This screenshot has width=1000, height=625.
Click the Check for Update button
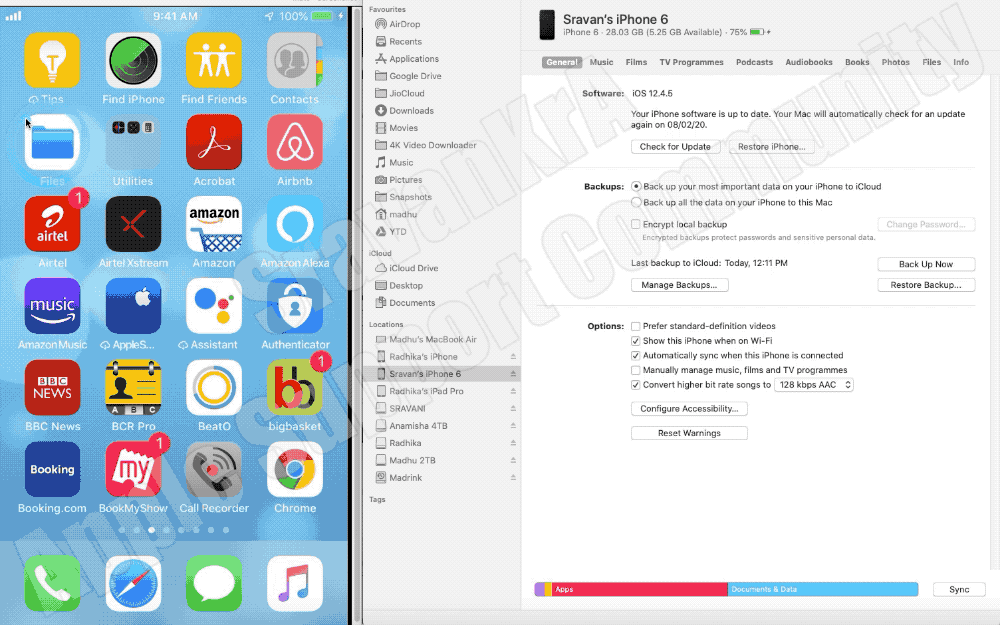click(675, 147)
